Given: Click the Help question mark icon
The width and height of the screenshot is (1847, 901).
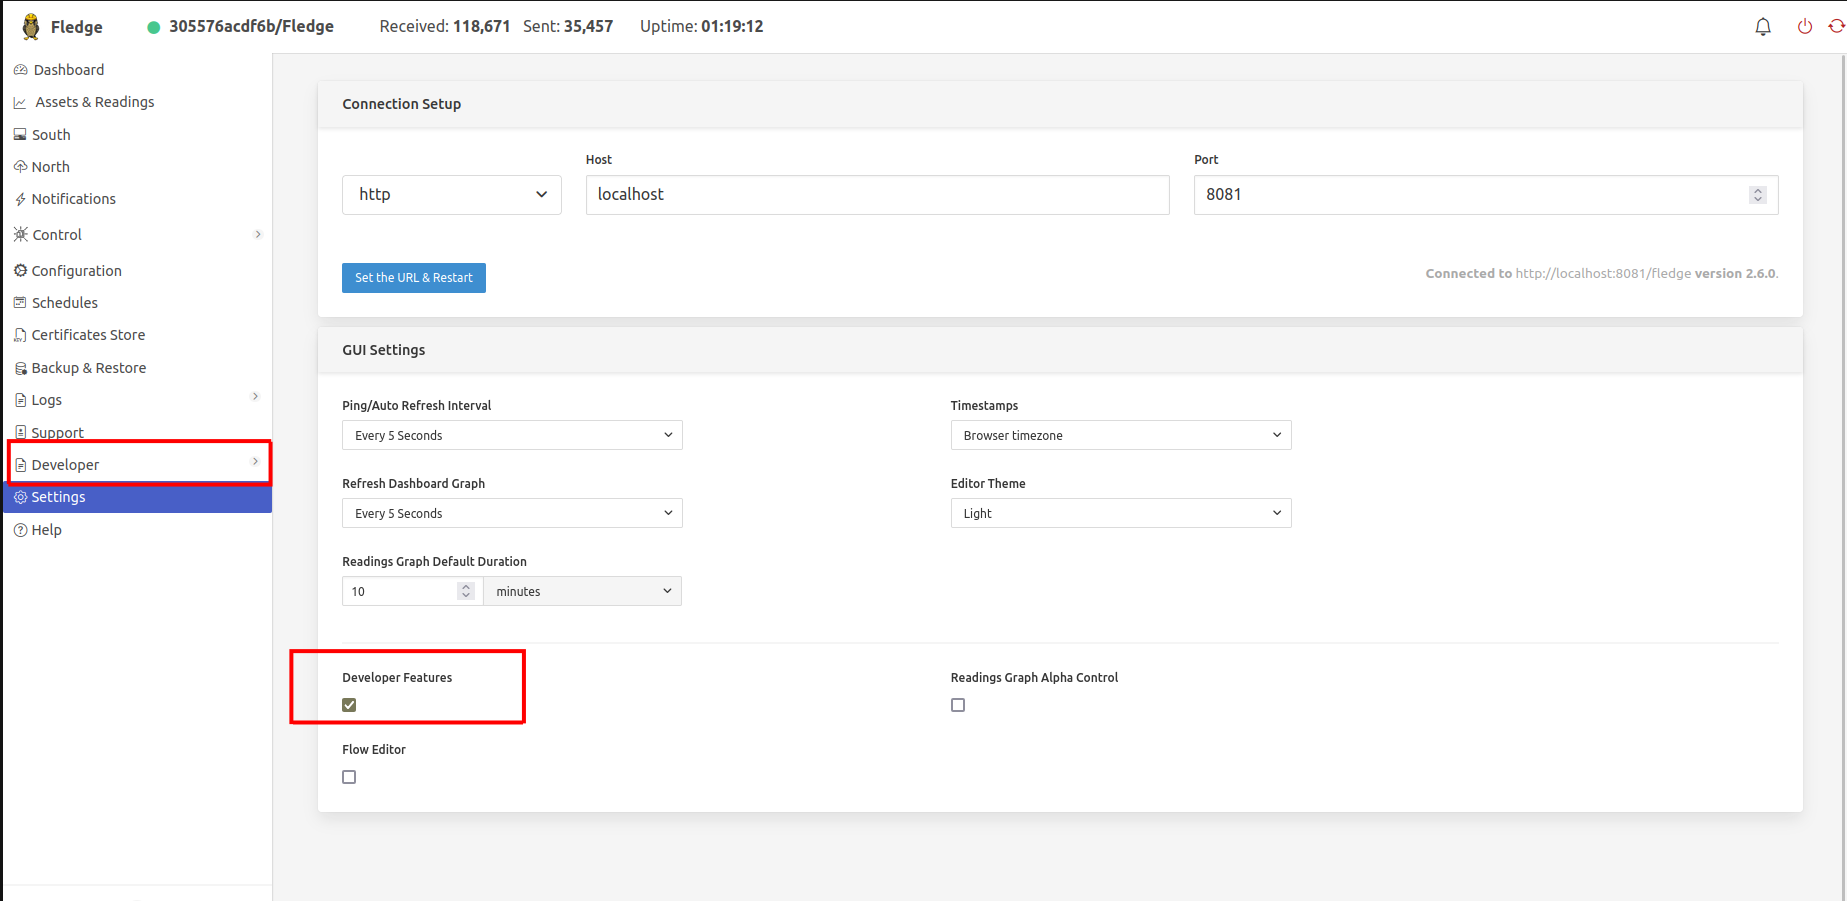Looking at the screenshot, I should click(x=20, y=530).
